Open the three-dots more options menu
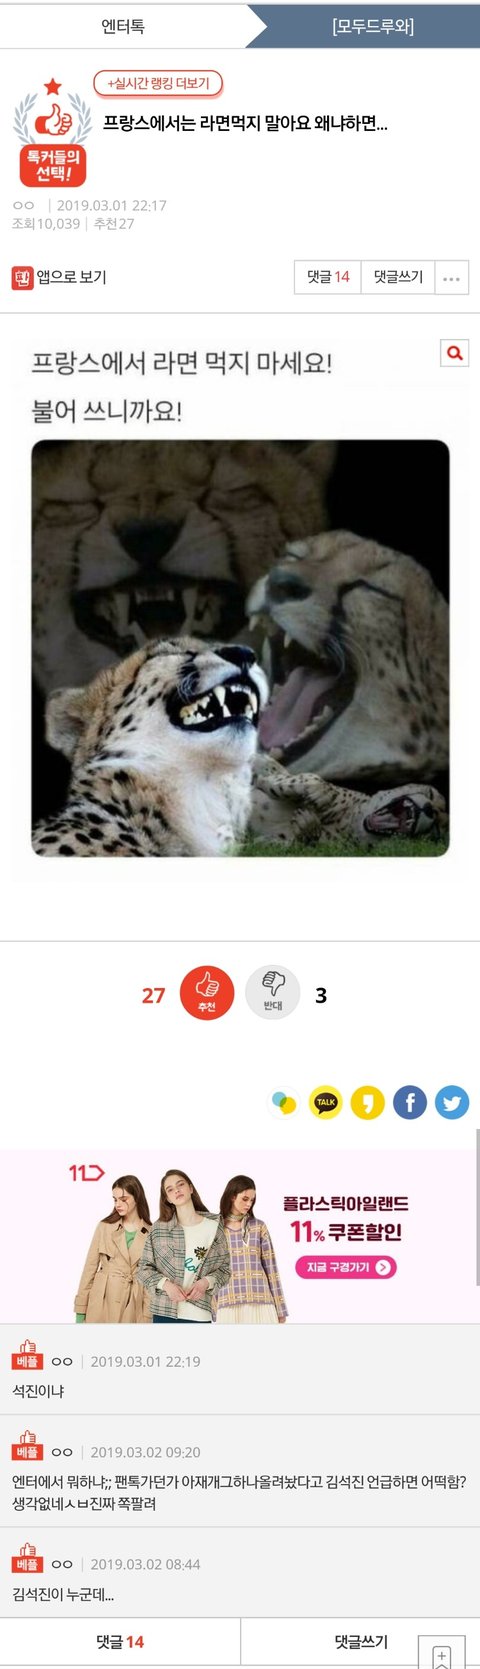The height and width of the screenshot is (1669, 480). tap(452, 278)
